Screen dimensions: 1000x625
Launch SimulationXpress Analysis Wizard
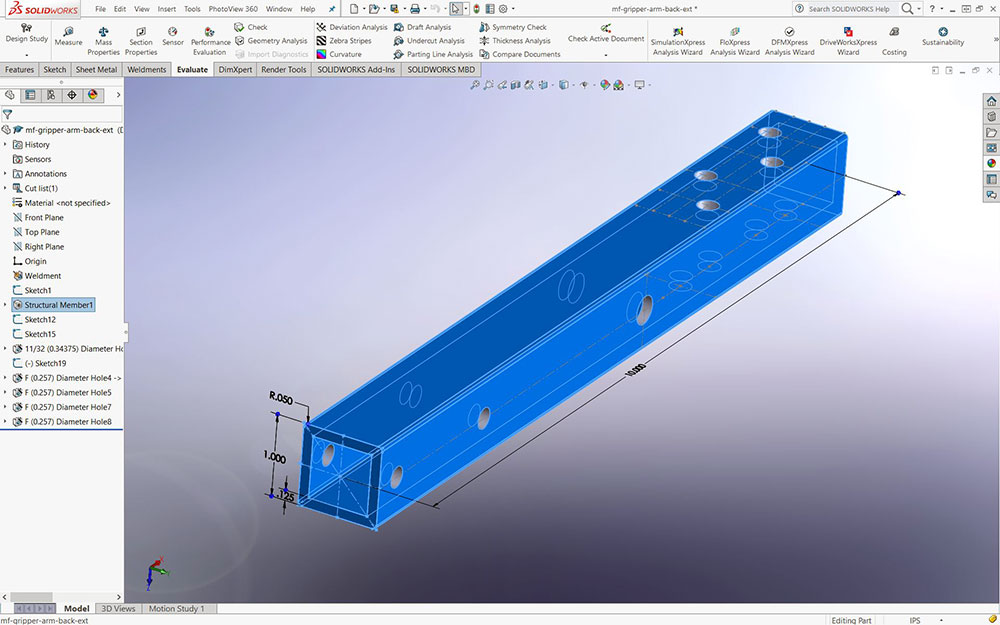677,38
